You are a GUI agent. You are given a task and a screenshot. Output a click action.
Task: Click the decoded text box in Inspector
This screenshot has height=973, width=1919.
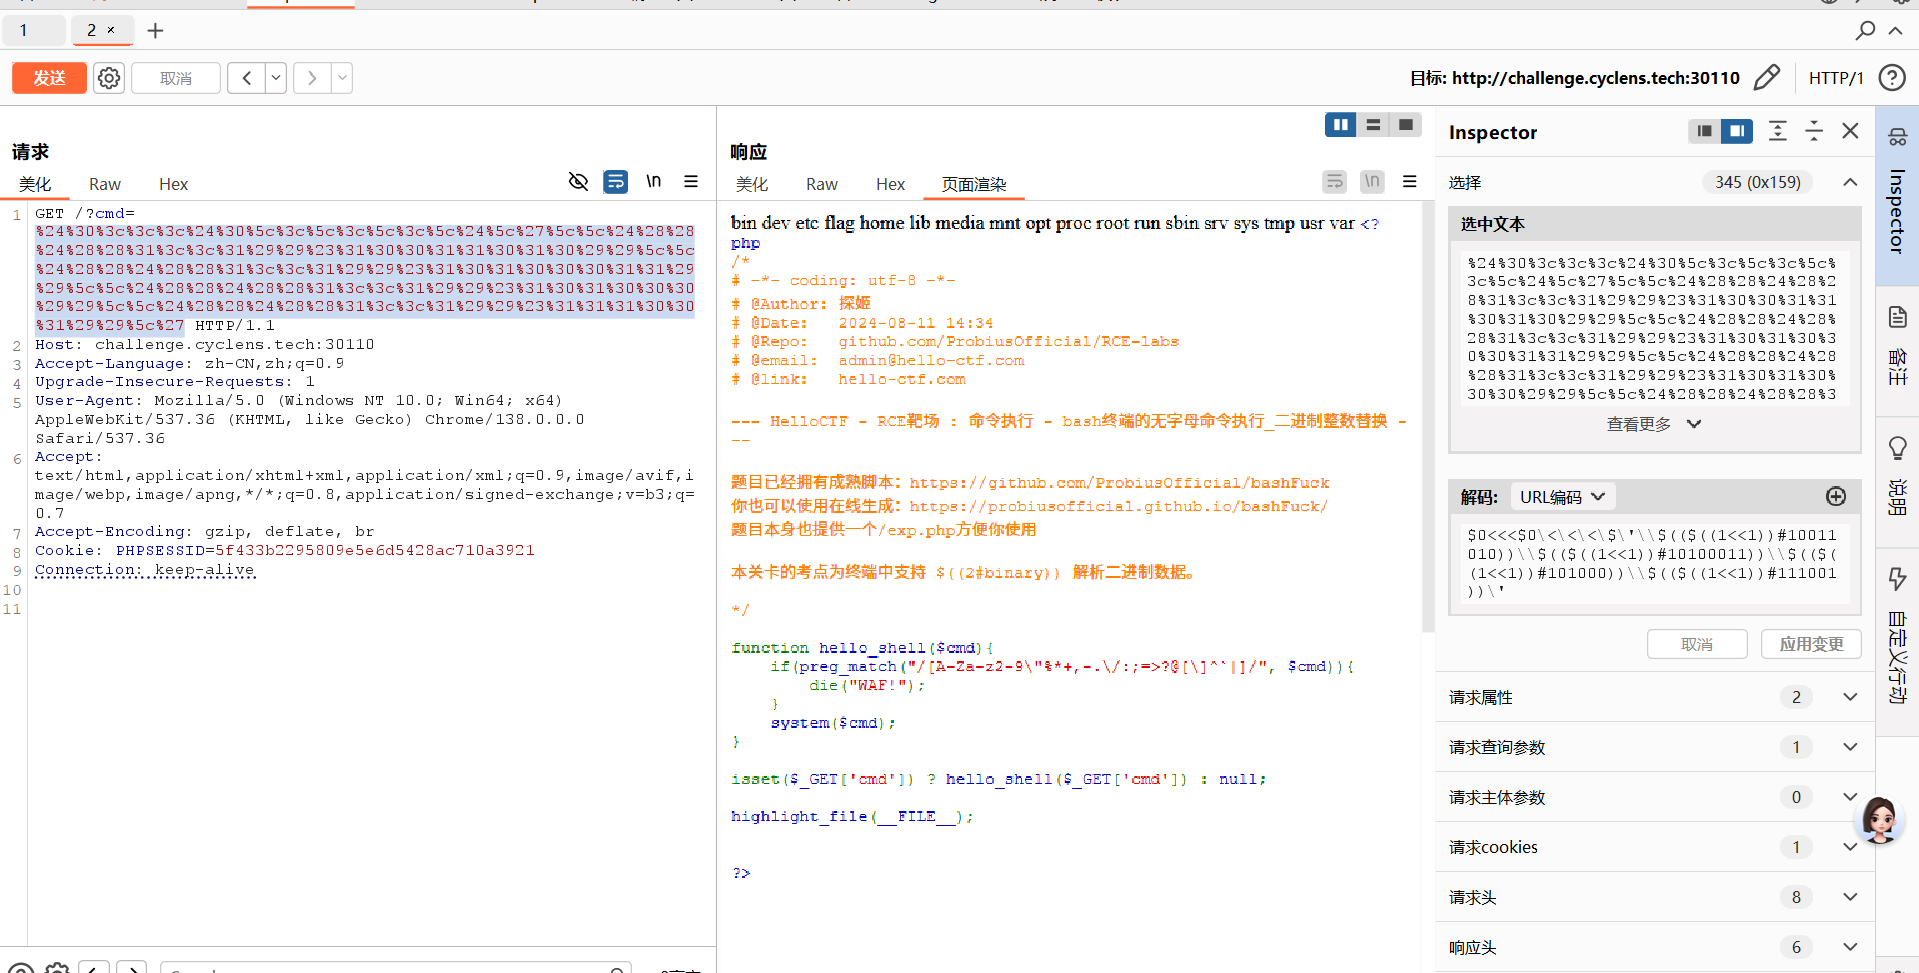(1654, 563)
